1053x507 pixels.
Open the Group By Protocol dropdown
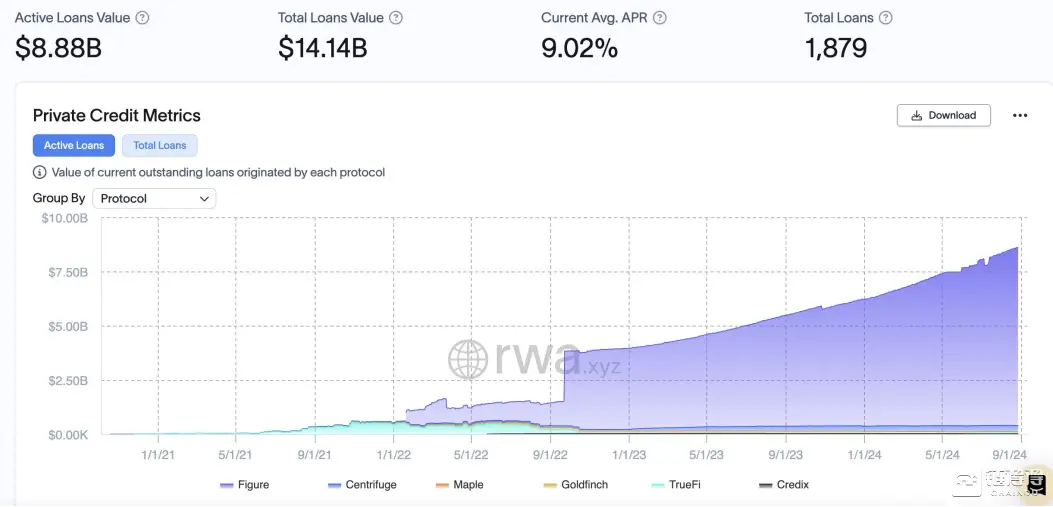click(x=154, y=198)
